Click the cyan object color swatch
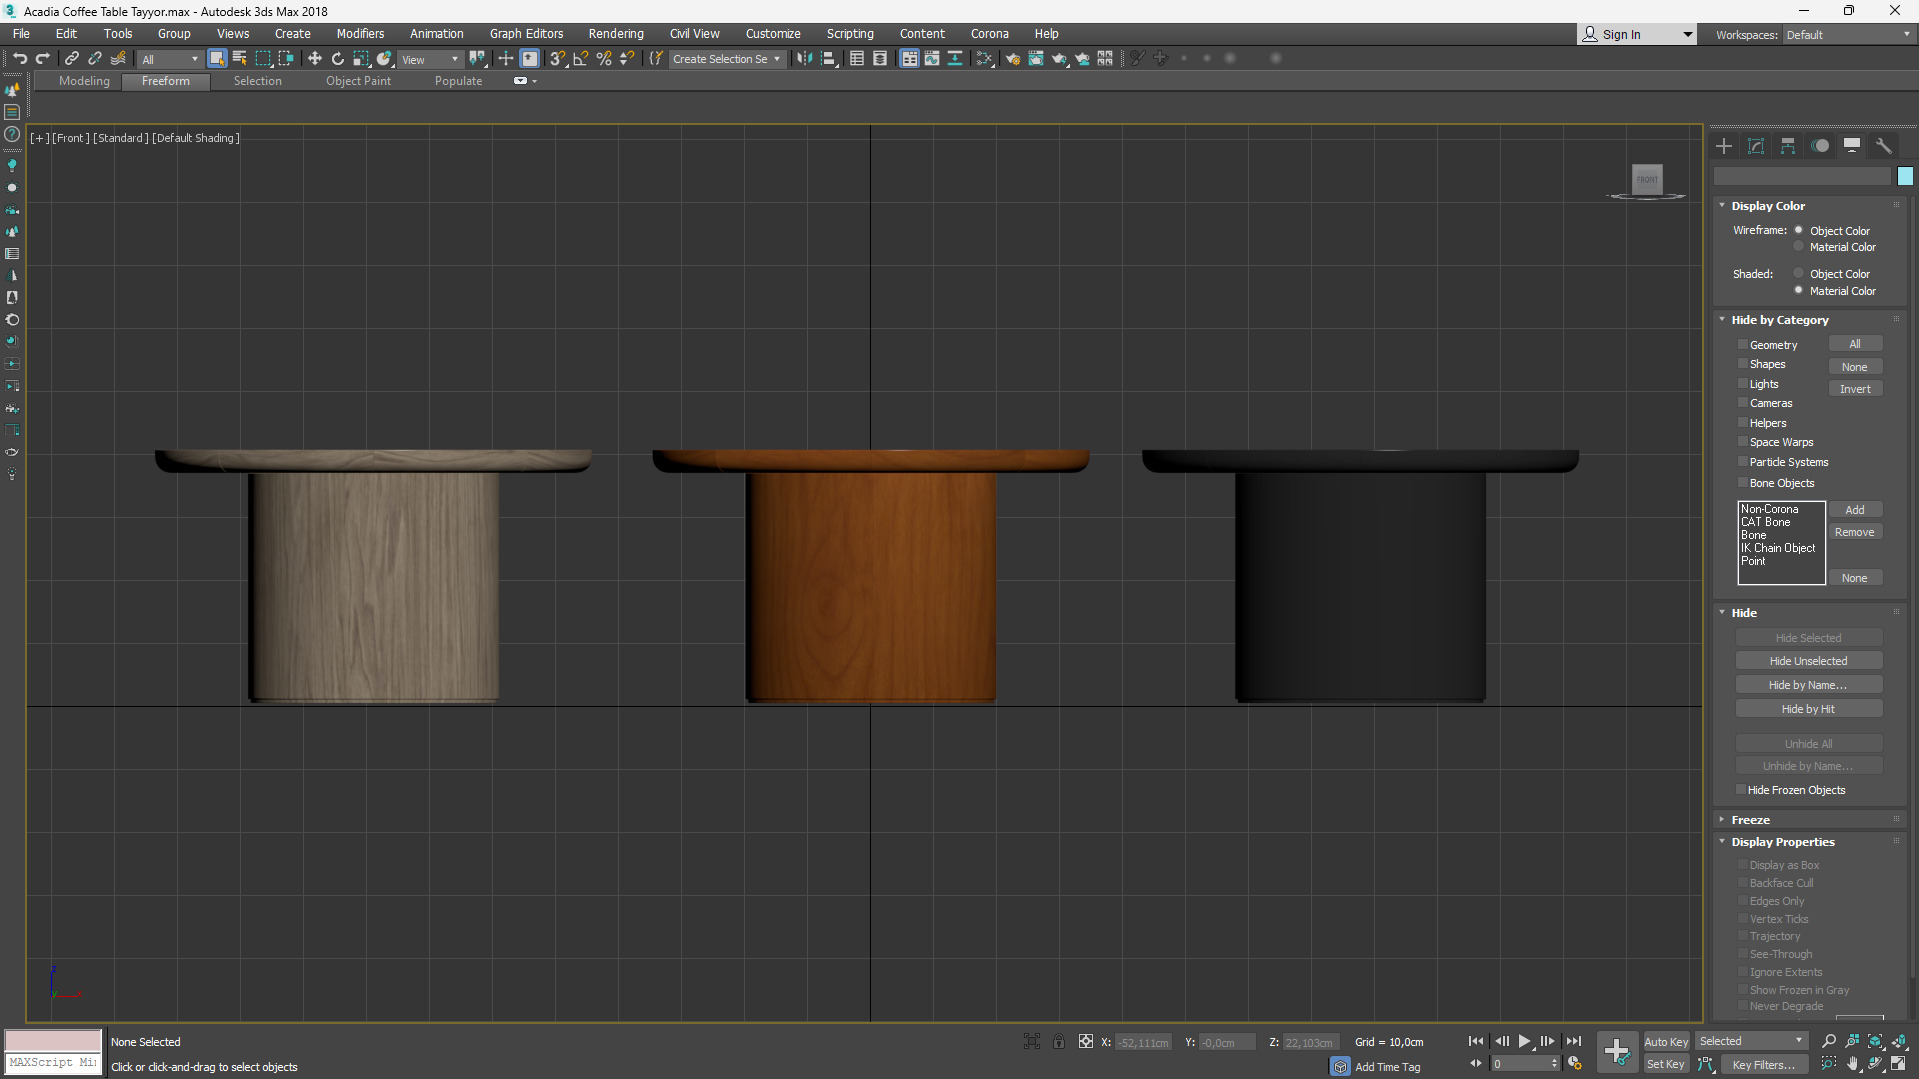This screenshot has width=1919, height=1079. pos(1905,176)
